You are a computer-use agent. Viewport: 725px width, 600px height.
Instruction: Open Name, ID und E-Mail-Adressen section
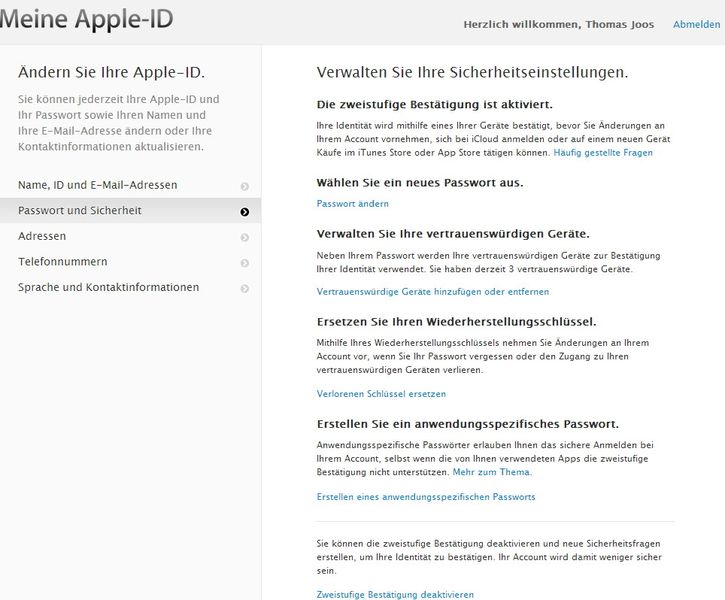pyautogui.click(x=130, y=185)
